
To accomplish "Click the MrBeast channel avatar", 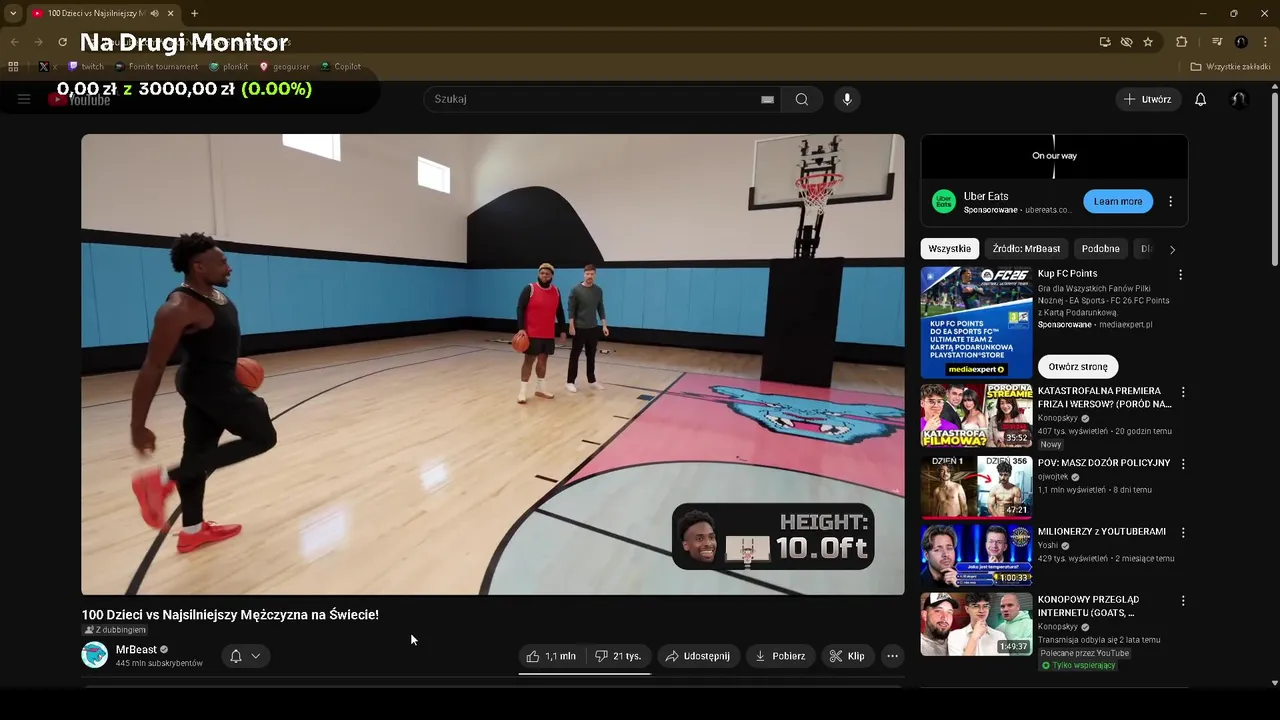I will pyautogui.click(x=94, y=655).
